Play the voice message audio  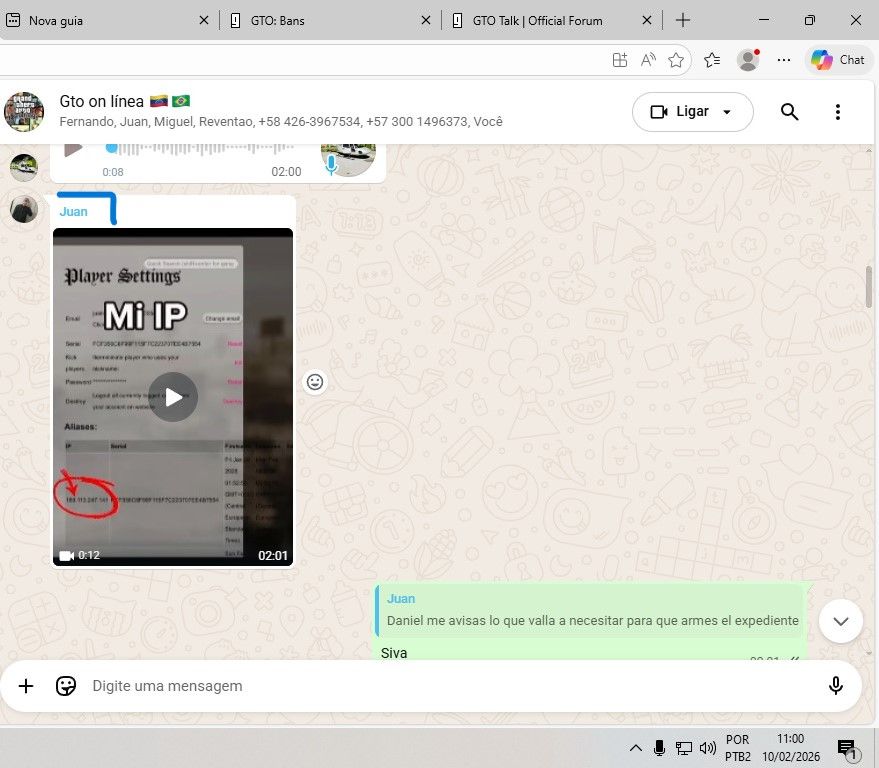[x=73, y=150]
